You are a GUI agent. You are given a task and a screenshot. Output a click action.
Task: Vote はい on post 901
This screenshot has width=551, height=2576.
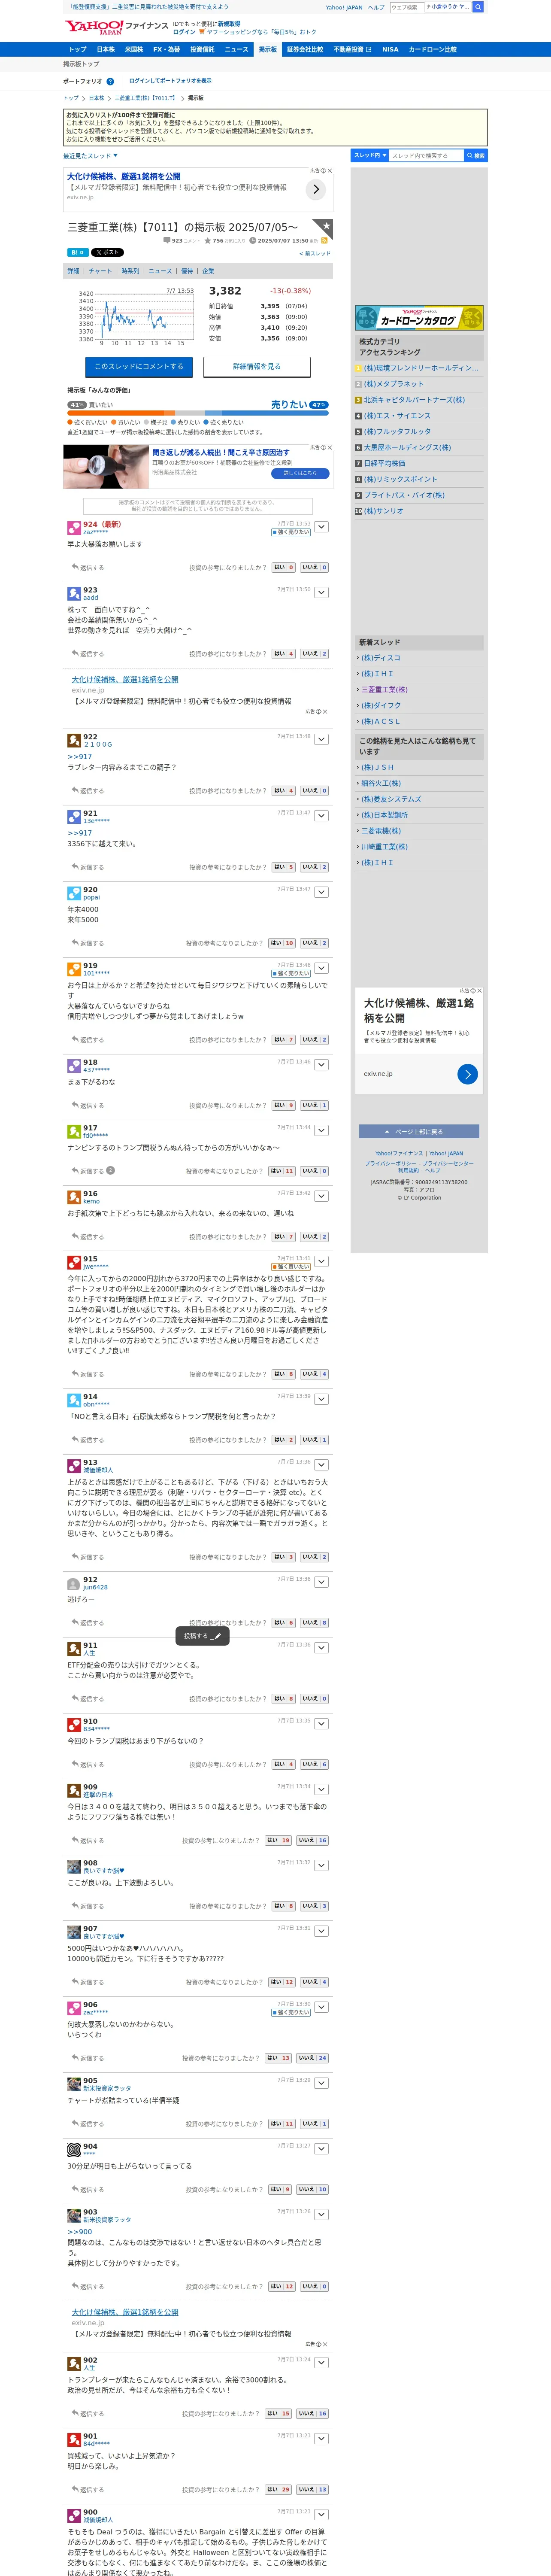click(279, 2490)
